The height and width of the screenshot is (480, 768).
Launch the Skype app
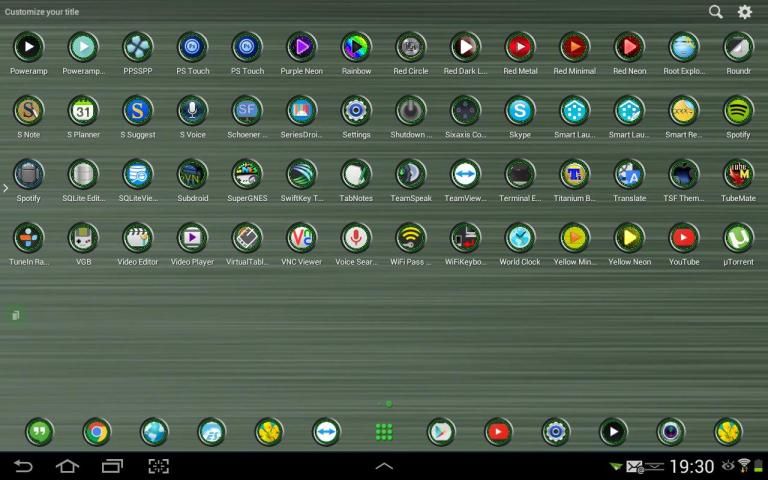click(x=519, y=110)
